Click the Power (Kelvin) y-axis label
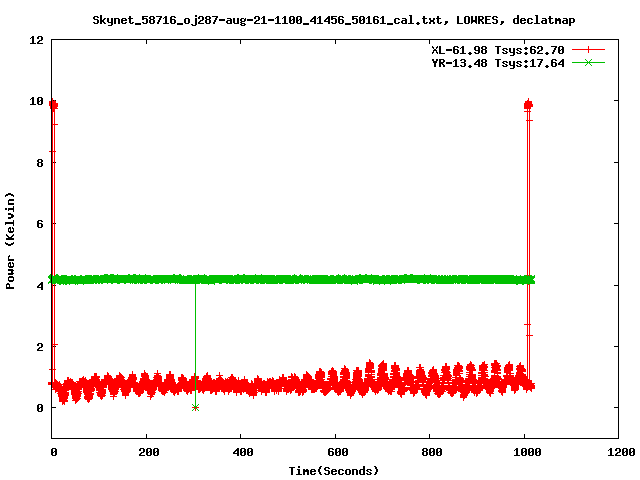 tap(10, 241)
